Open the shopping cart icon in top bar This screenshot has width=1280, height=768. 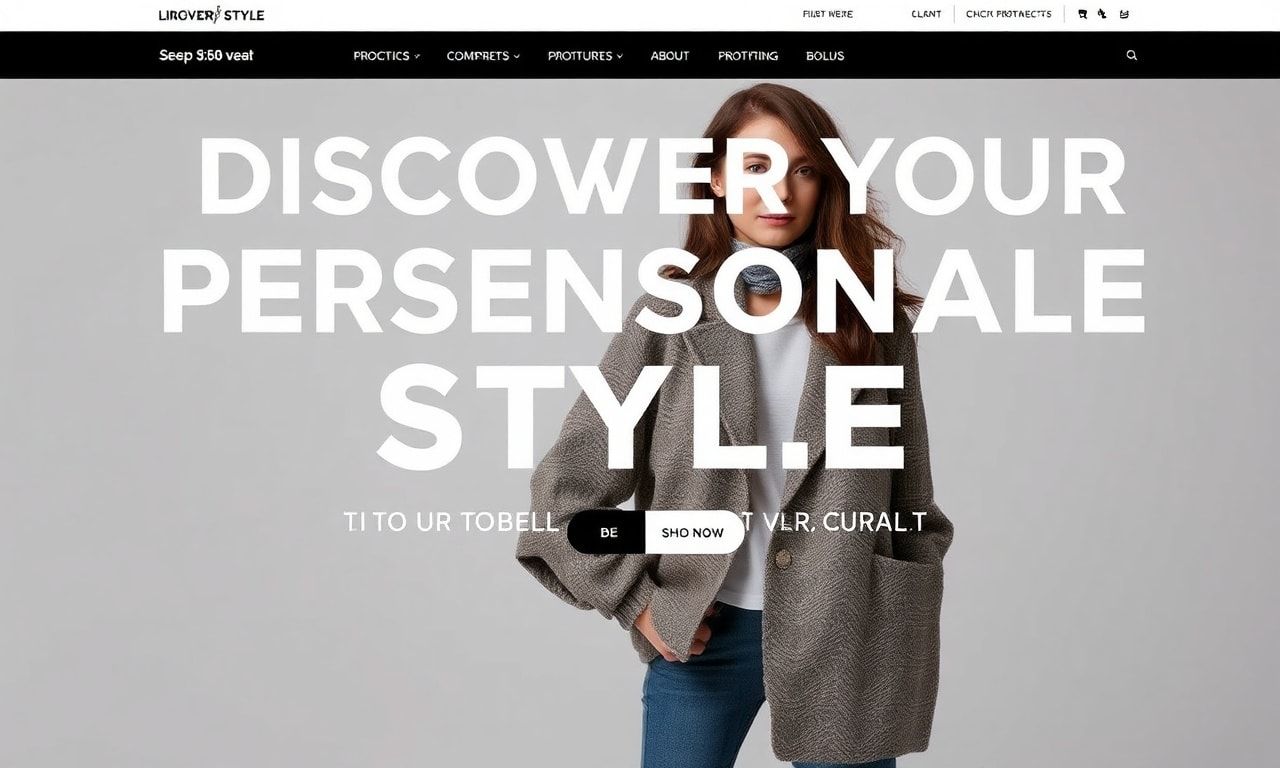[x=1083, y=15]
